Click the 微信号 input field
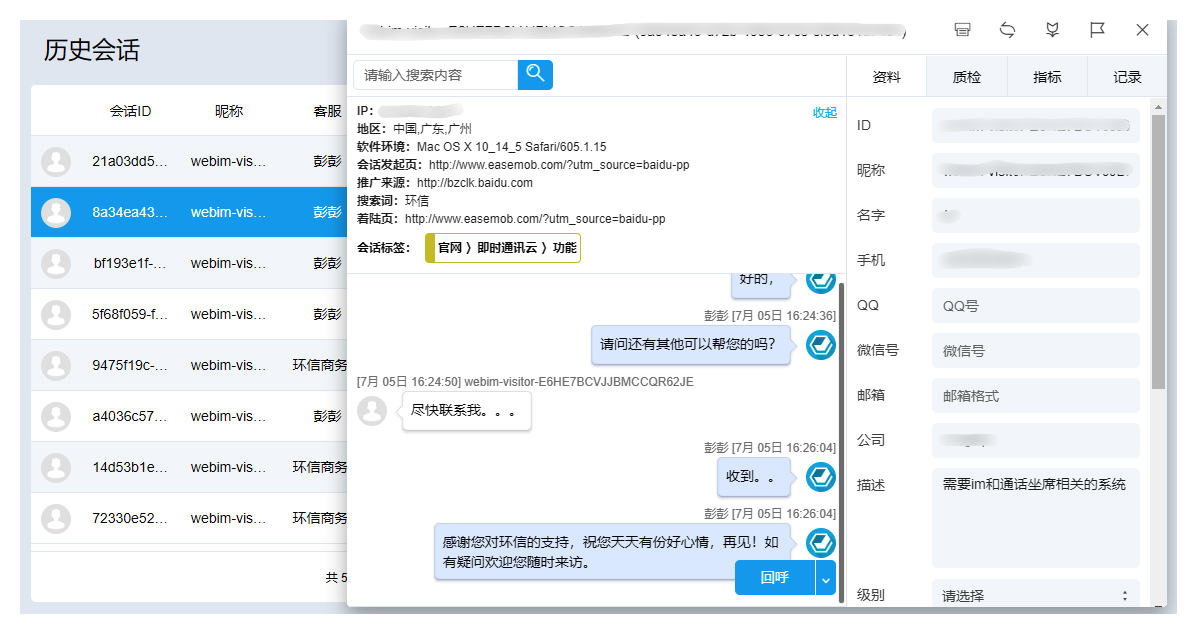 [1035, 351]
